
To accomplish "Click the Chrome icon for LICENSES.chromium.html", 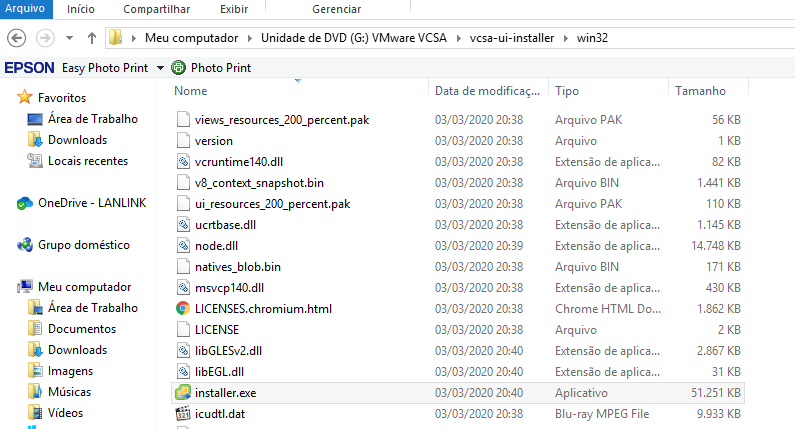I will (182, 308).
